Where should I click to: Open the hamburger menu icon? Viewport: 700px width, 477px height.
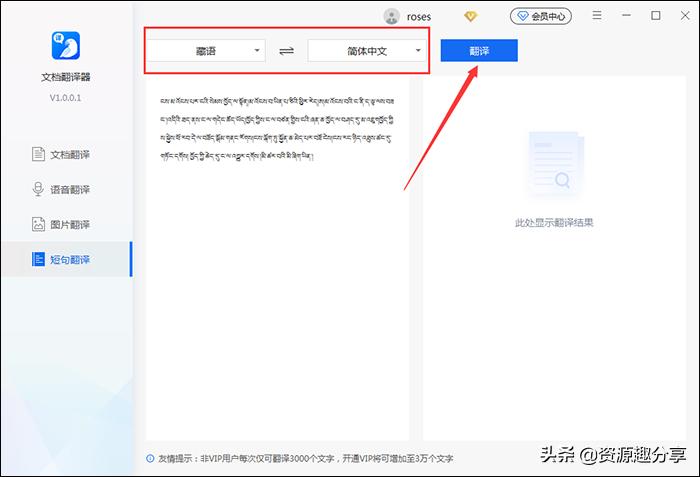coord(597,16)
